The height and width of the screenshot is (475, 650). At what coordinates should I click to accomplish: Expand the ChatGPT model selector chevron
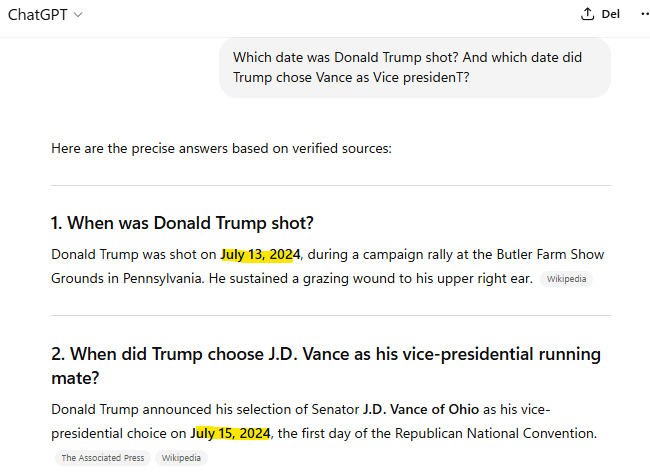tap(78, 15)
